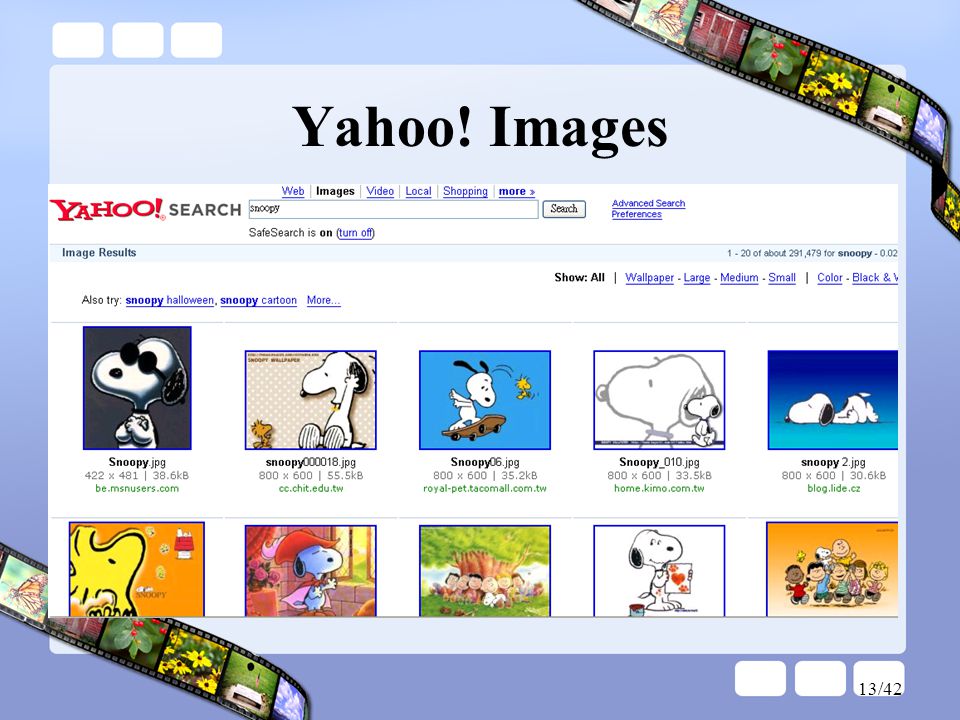Visit the be.msnusers.com source link
Screen dimensions: 960x720
point(137,489)
